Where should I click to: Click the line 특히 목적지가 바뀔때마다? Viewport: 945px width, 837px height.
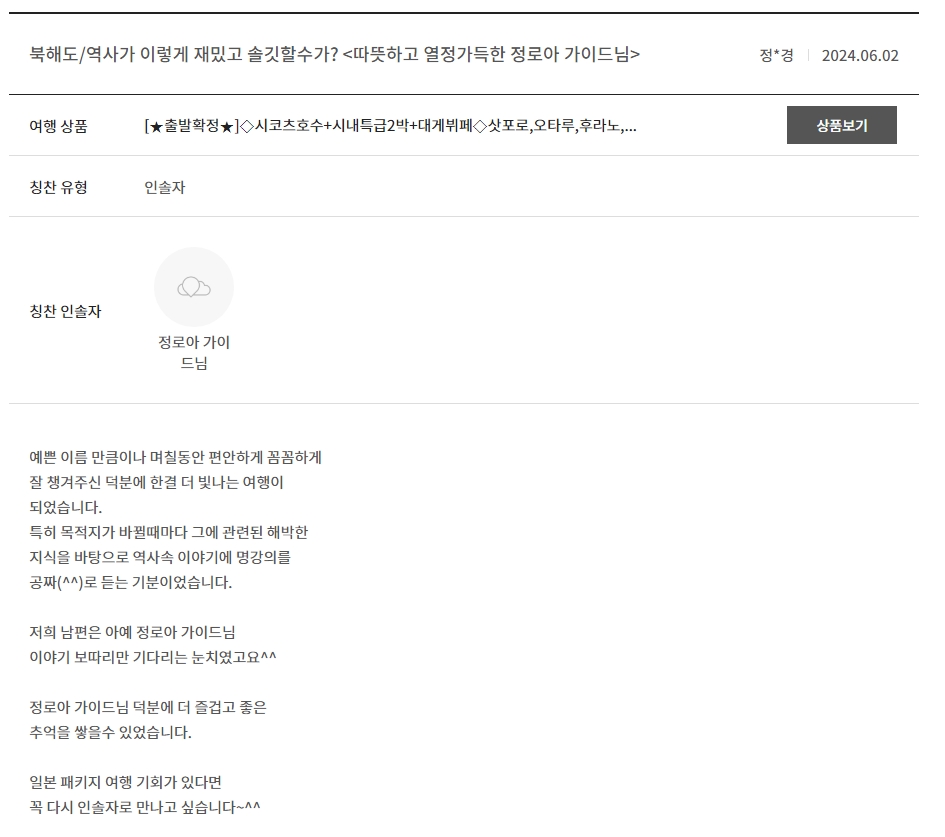point(169,533)
